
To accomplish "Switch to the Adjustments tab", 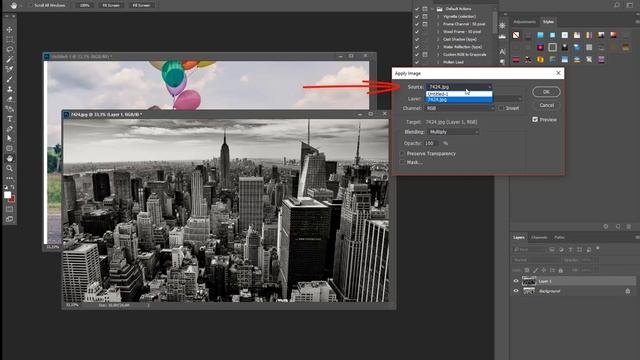I will pos(524,22).
